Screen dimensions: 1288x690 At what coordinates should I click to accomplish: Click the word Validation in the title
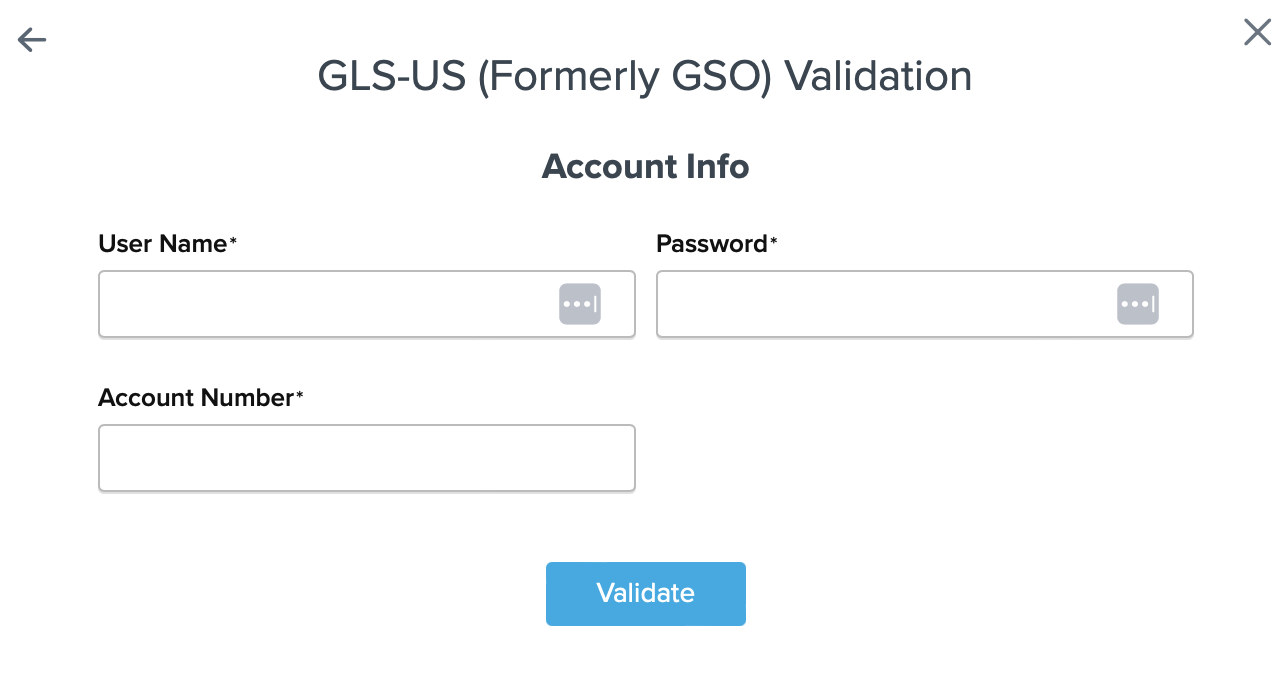tap(878, 77)
